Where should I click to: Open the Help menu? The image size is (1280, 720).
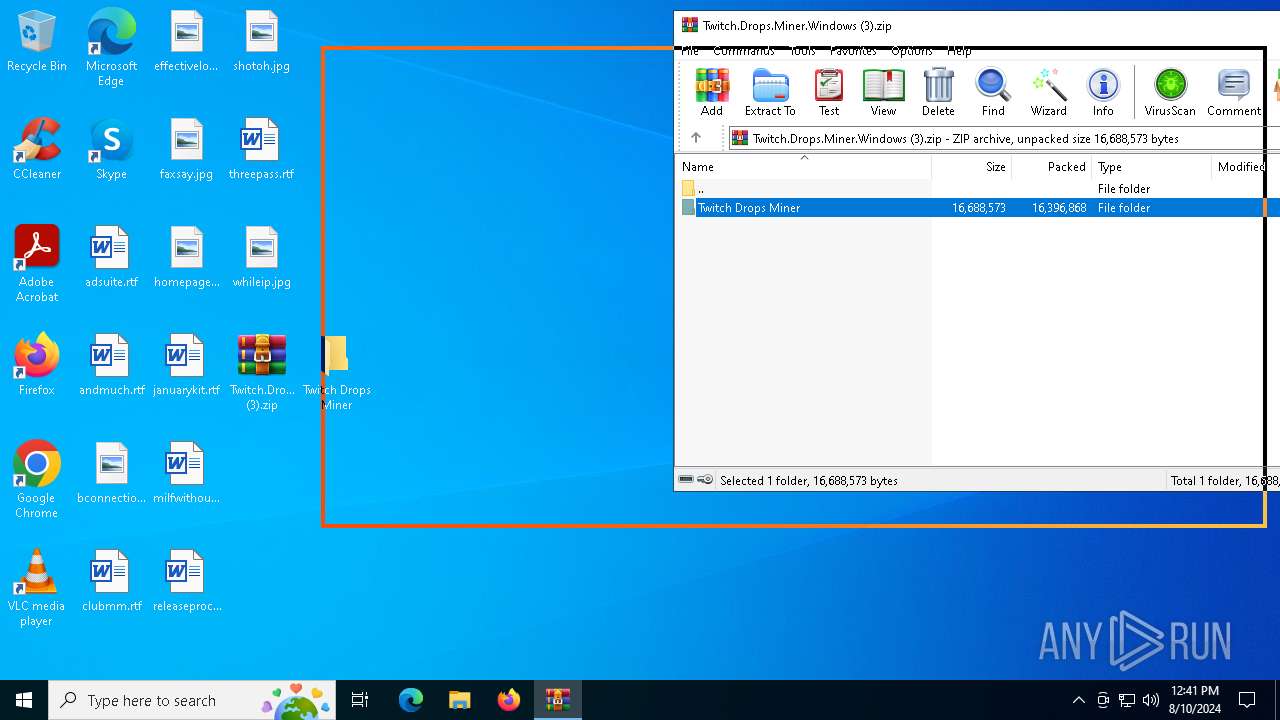959,50
